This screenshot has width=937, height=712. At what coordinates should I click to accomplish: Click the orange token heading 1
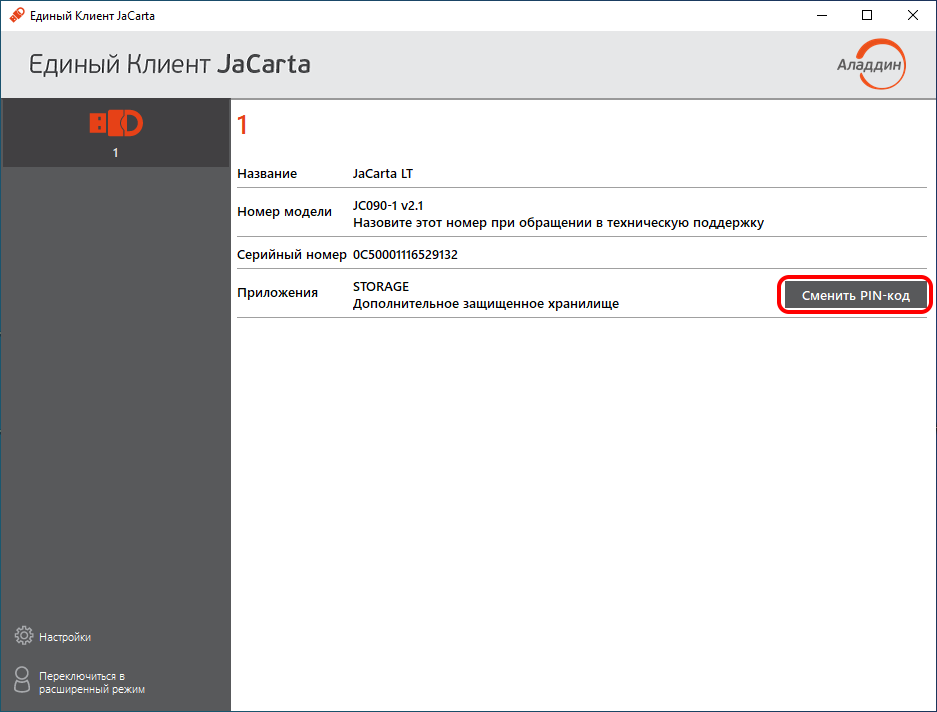pos(241,126)
